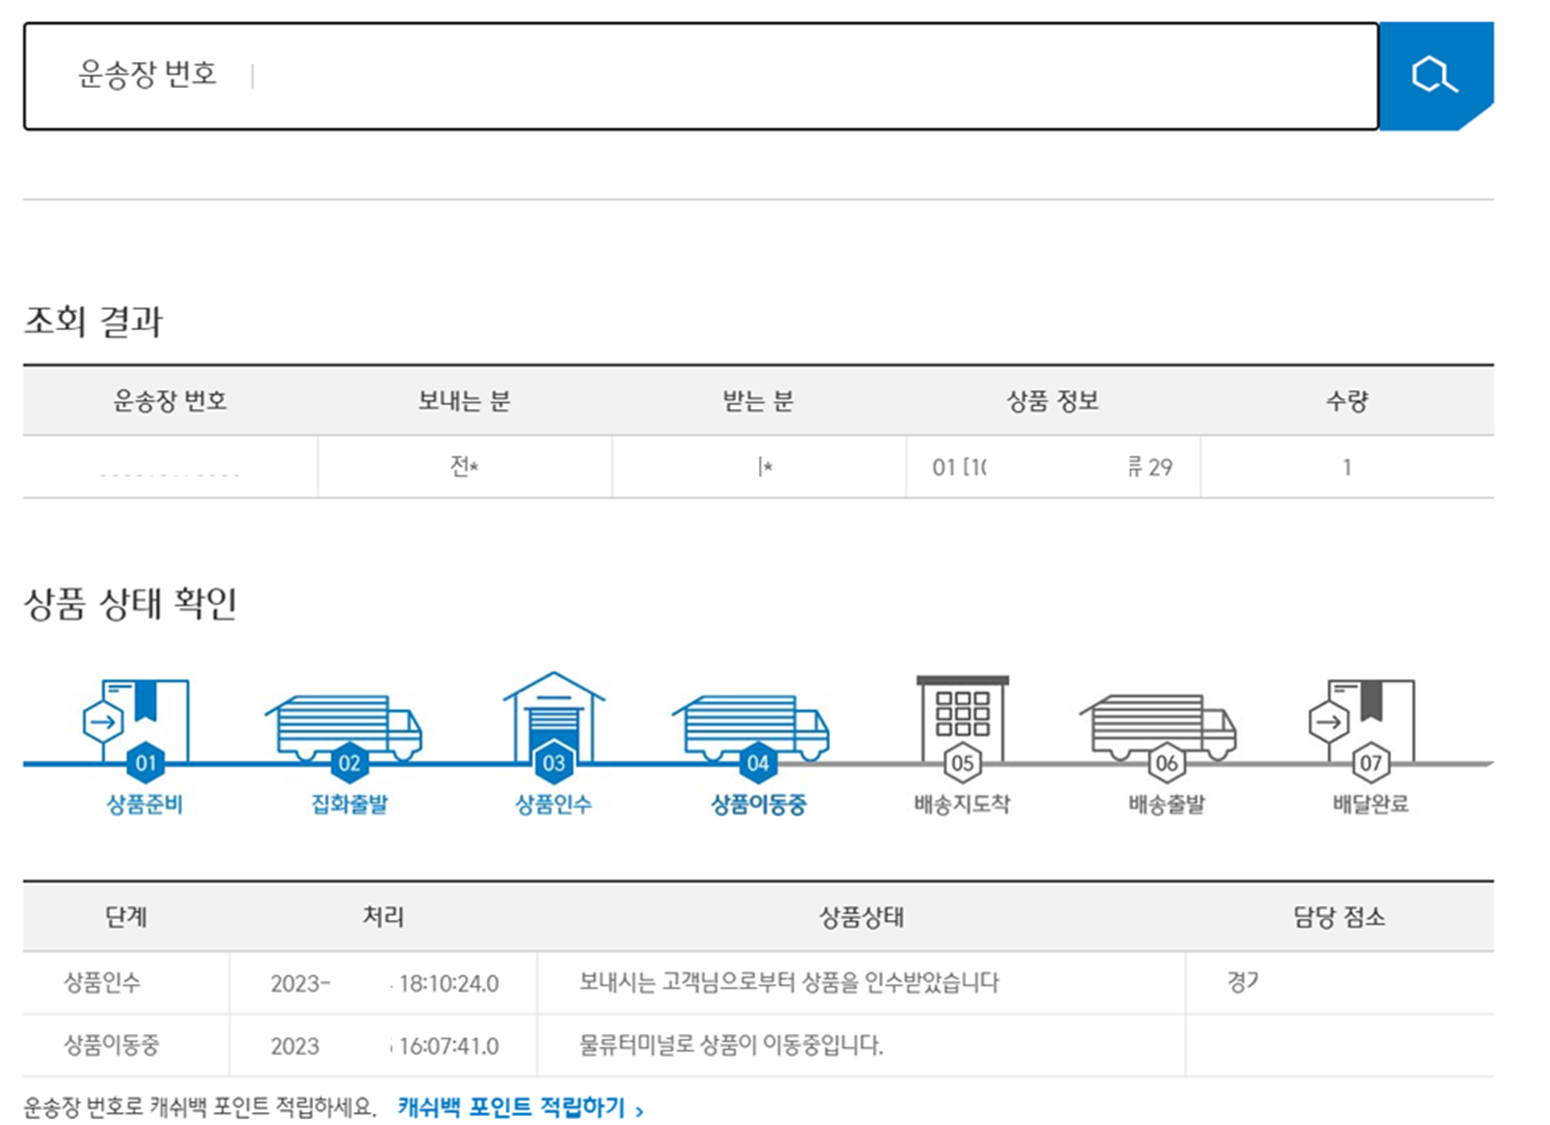
Task: Select the 상품준비 package icon (step 01)
Action: tap(145, 715)
